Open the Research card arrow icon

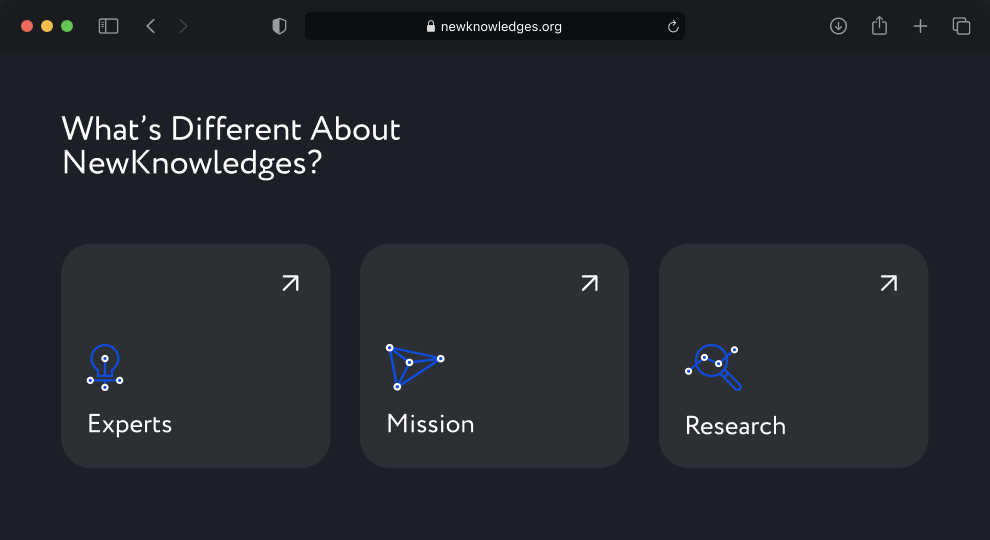889,283
